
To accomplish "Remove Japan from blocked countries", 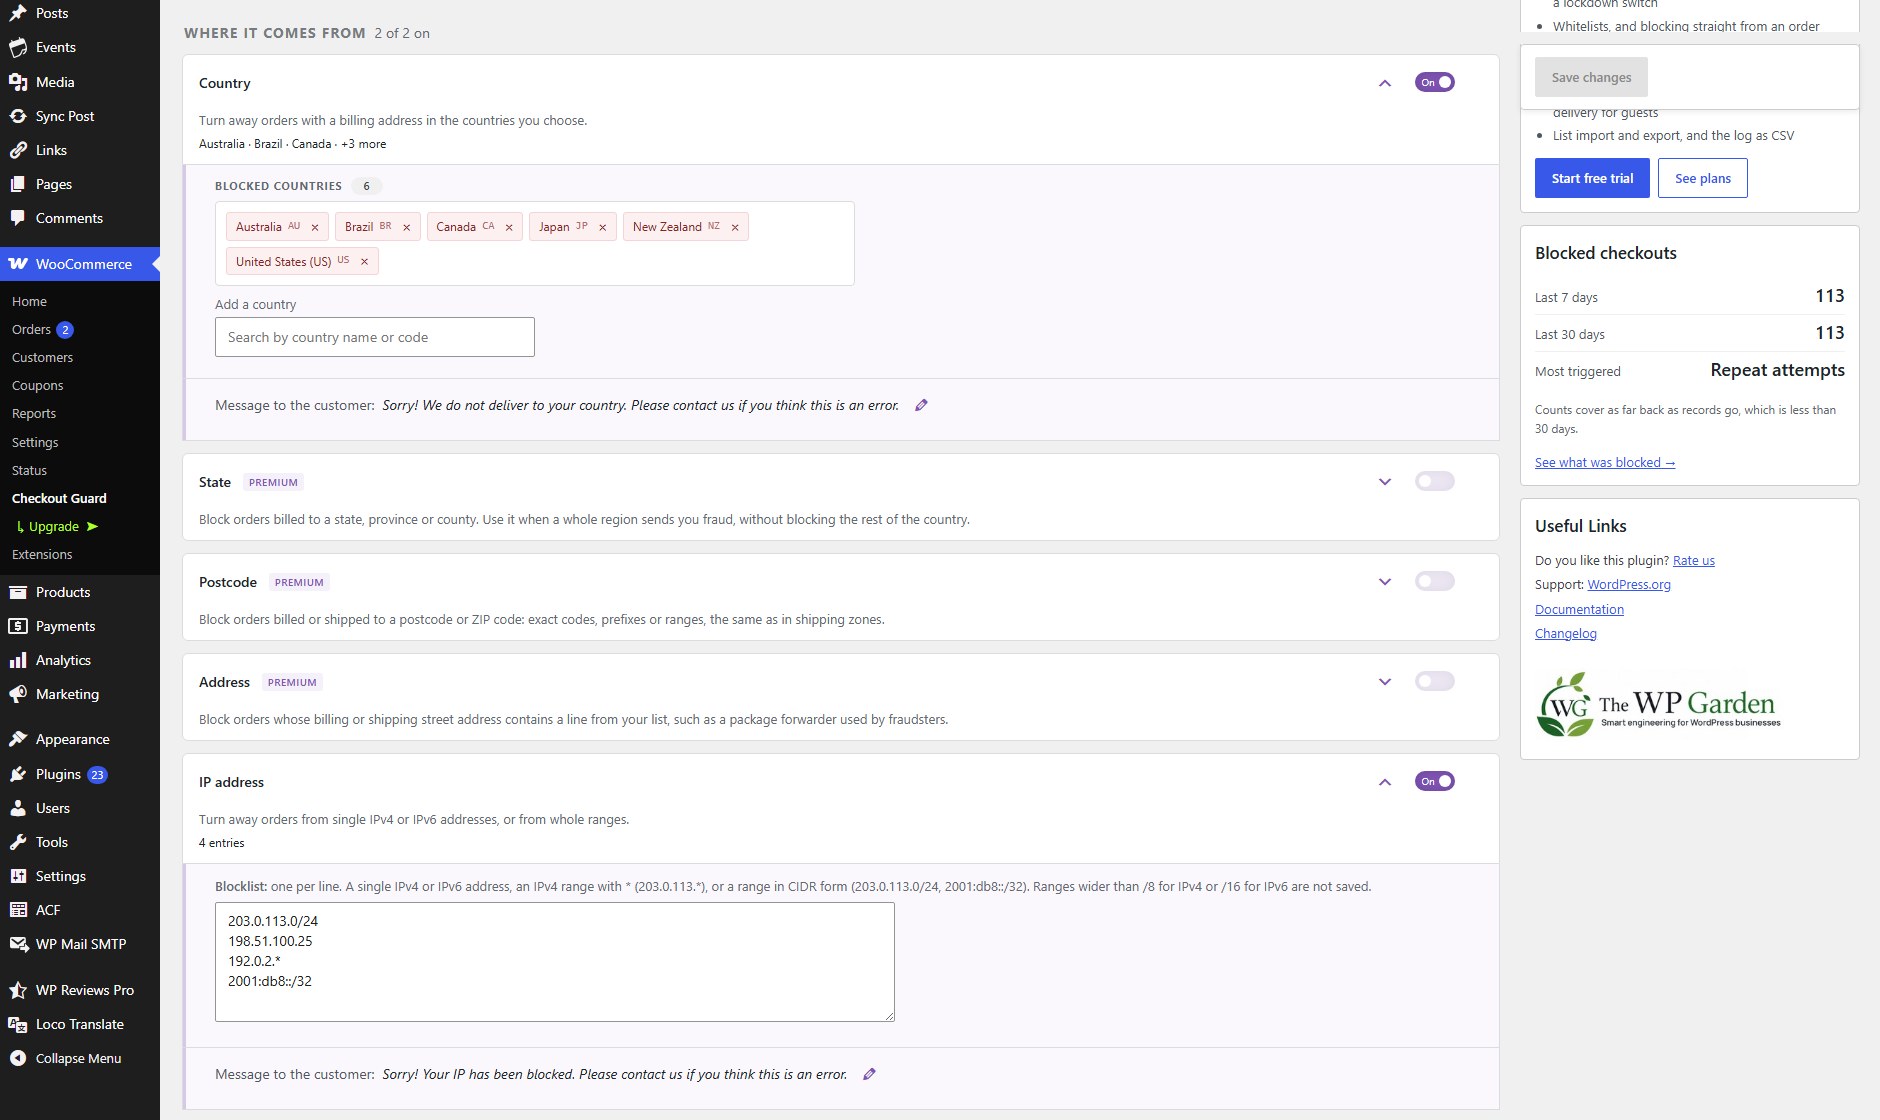I will pyautogui.click(x=603, y=227).
